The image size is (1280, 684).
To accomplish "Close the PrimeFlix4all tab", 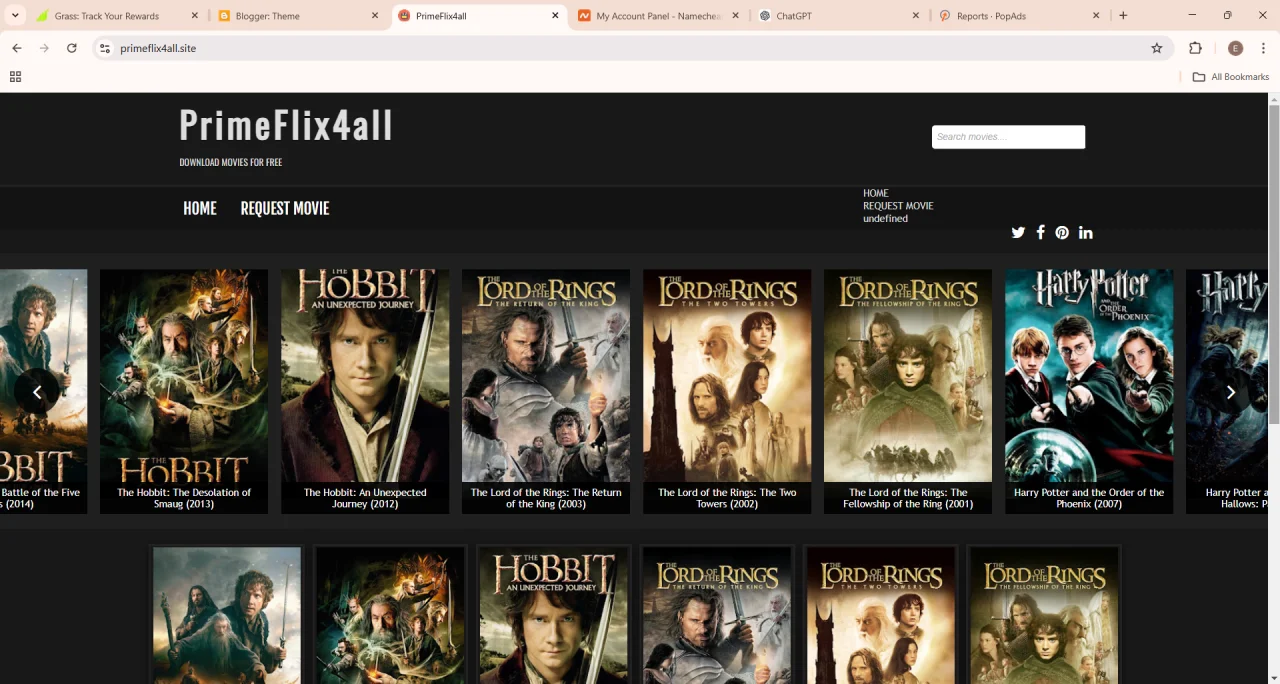I will [x=555, y=16].
